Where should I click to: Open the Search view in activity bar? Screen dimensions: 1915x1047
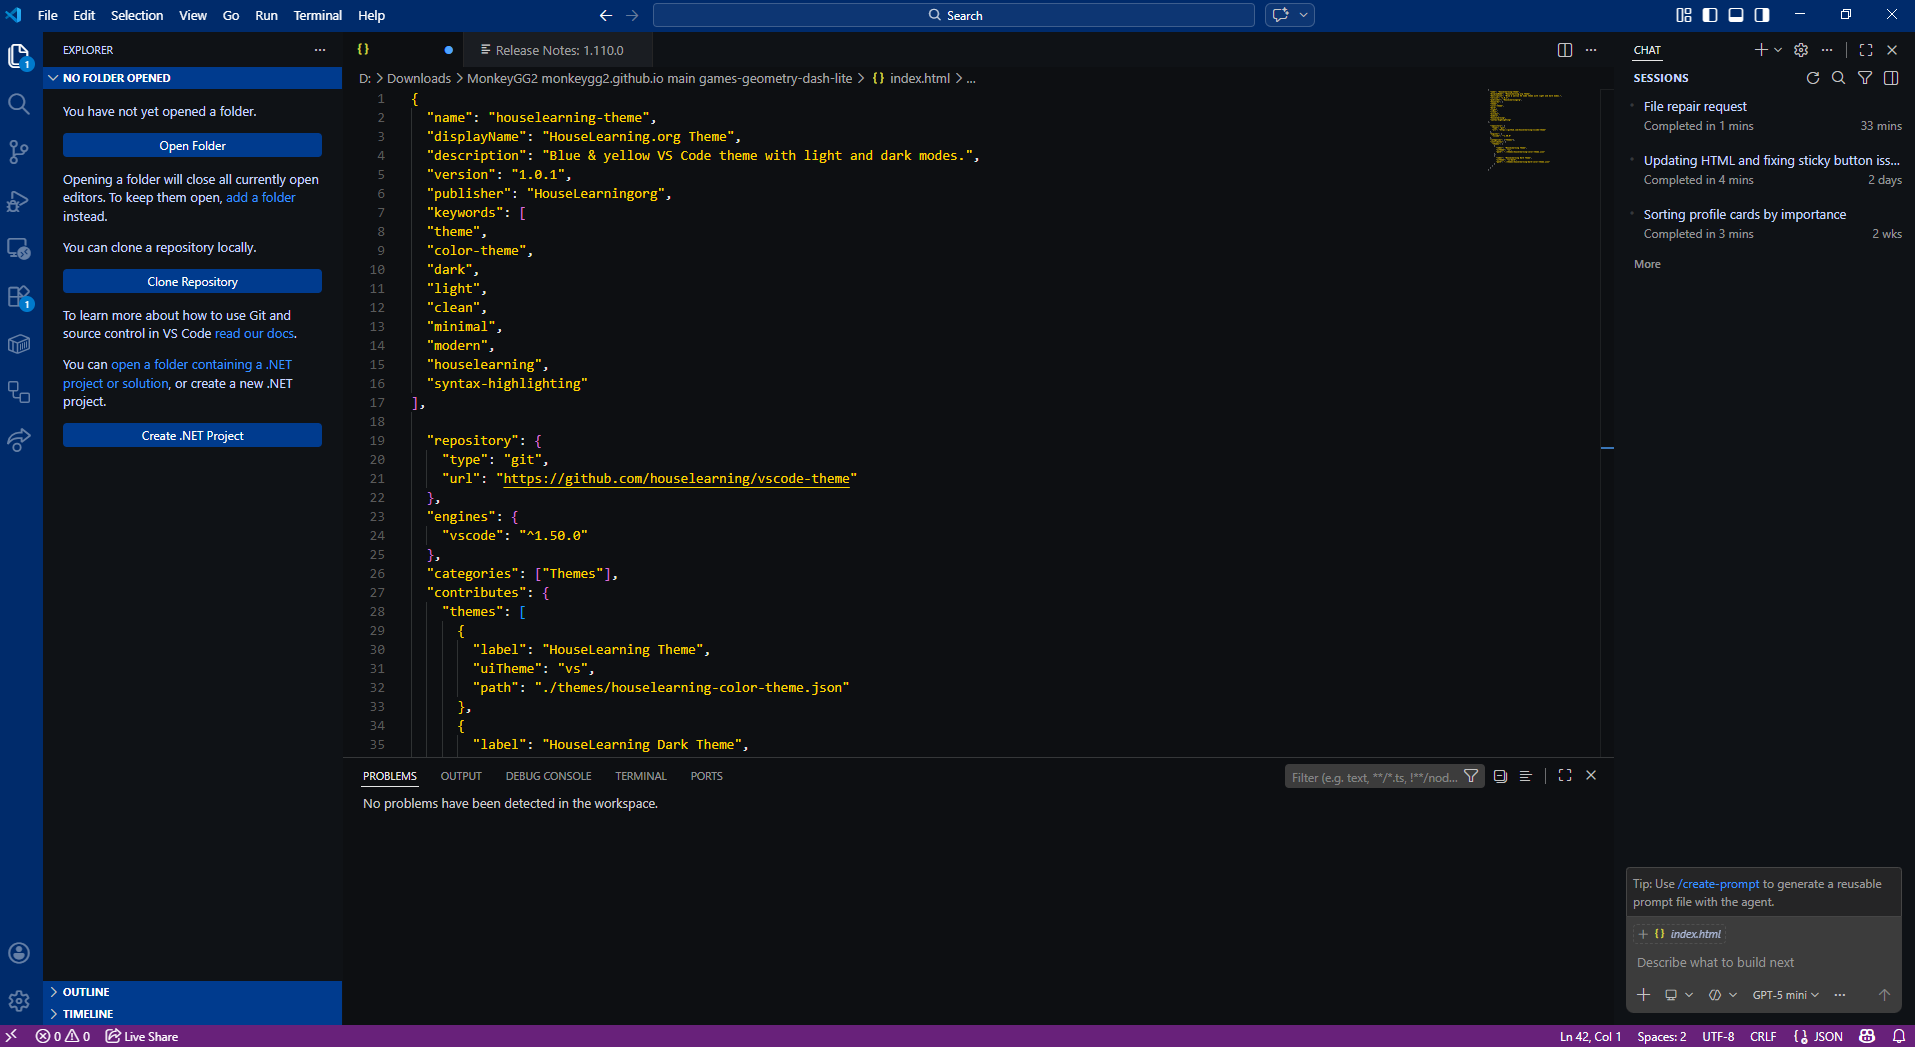click(x=19, y=104)
